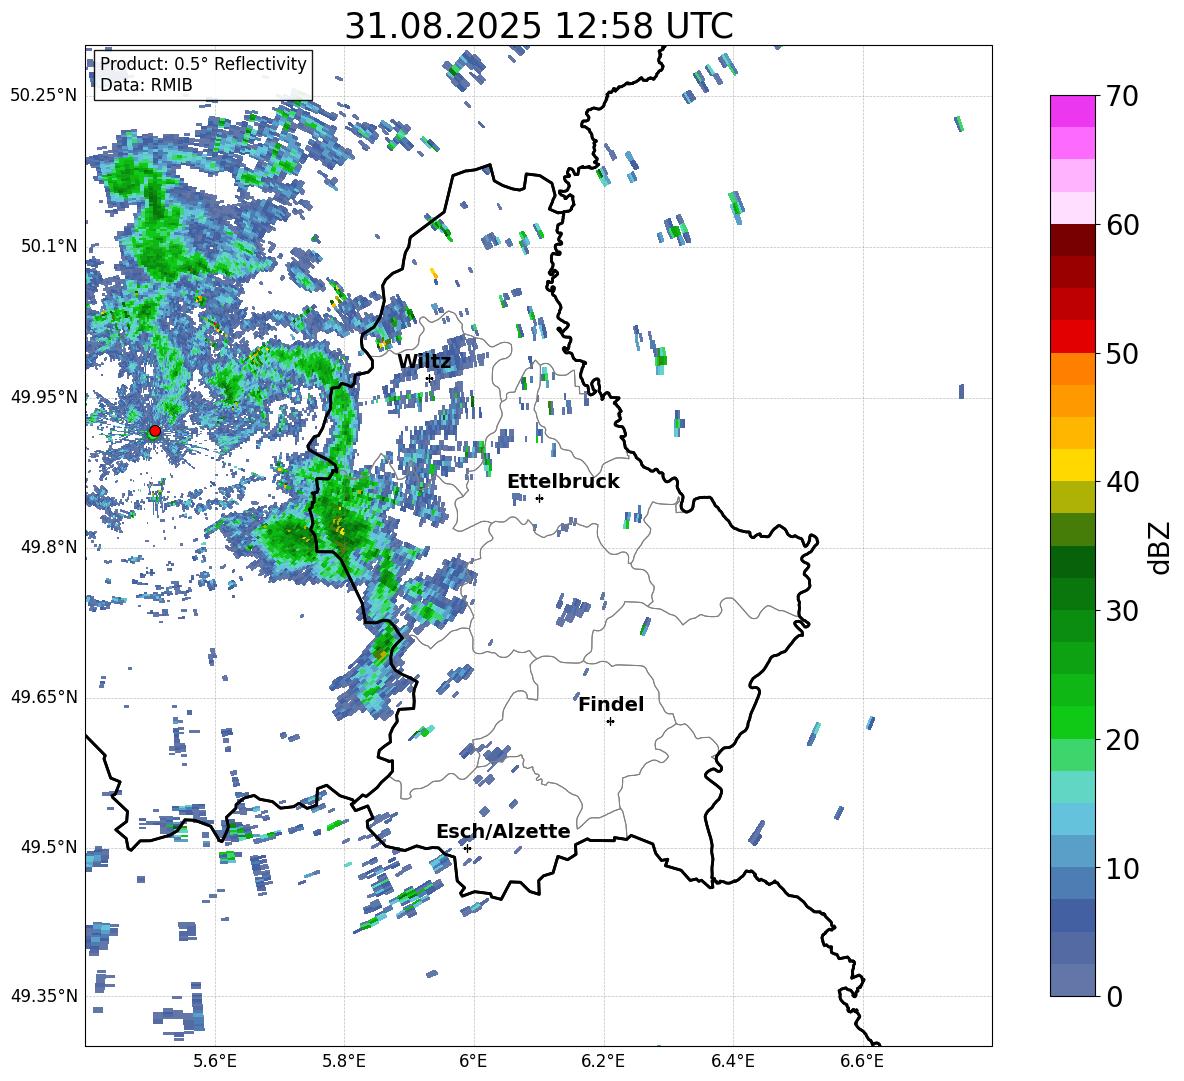Click the dBZ colorbar label
The width and height of the screenshot is (1184, 1081).
(1161, 547)
